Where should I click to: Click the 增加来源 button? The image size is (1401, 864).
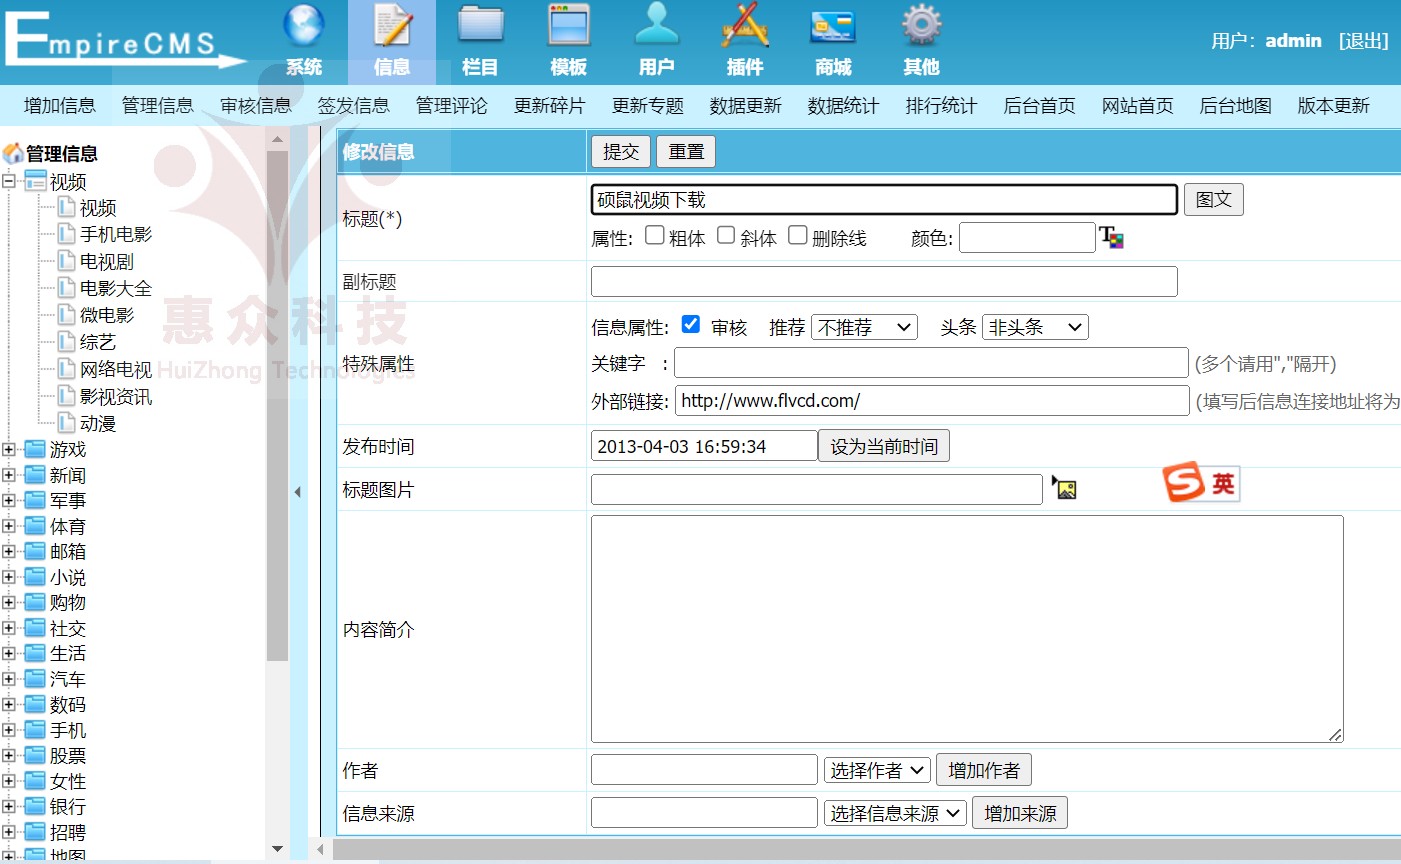tap(1020, 813)
